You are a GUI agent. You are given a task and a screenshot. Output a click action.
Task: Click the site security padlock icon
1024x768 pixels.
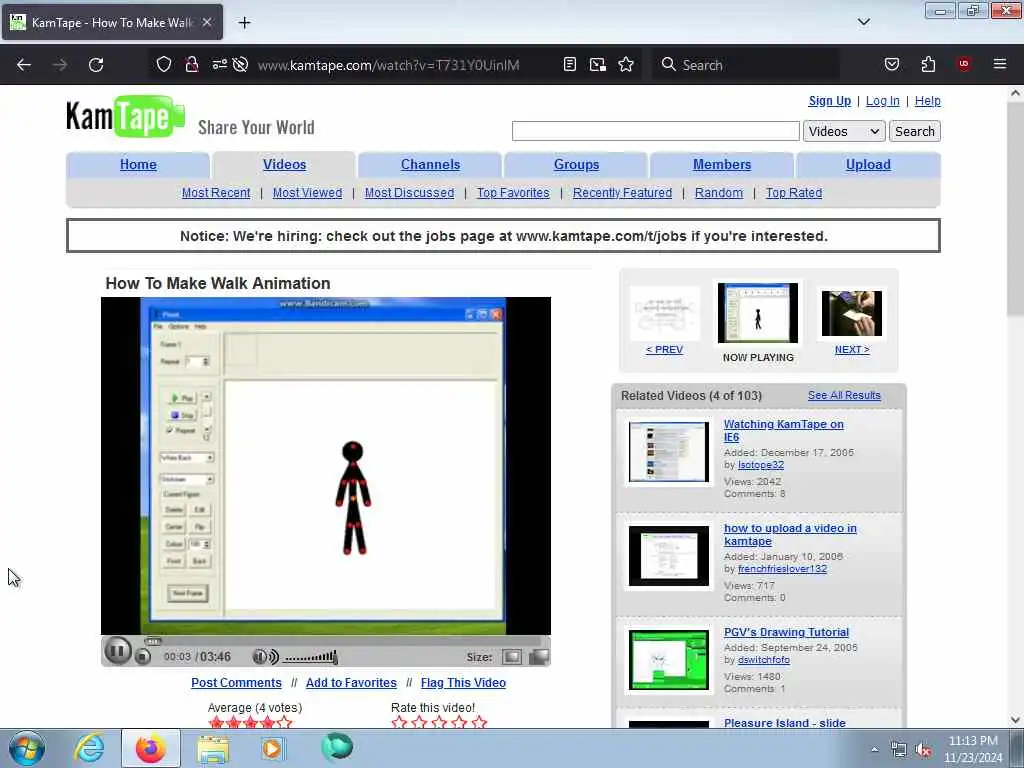pos(191,65)
